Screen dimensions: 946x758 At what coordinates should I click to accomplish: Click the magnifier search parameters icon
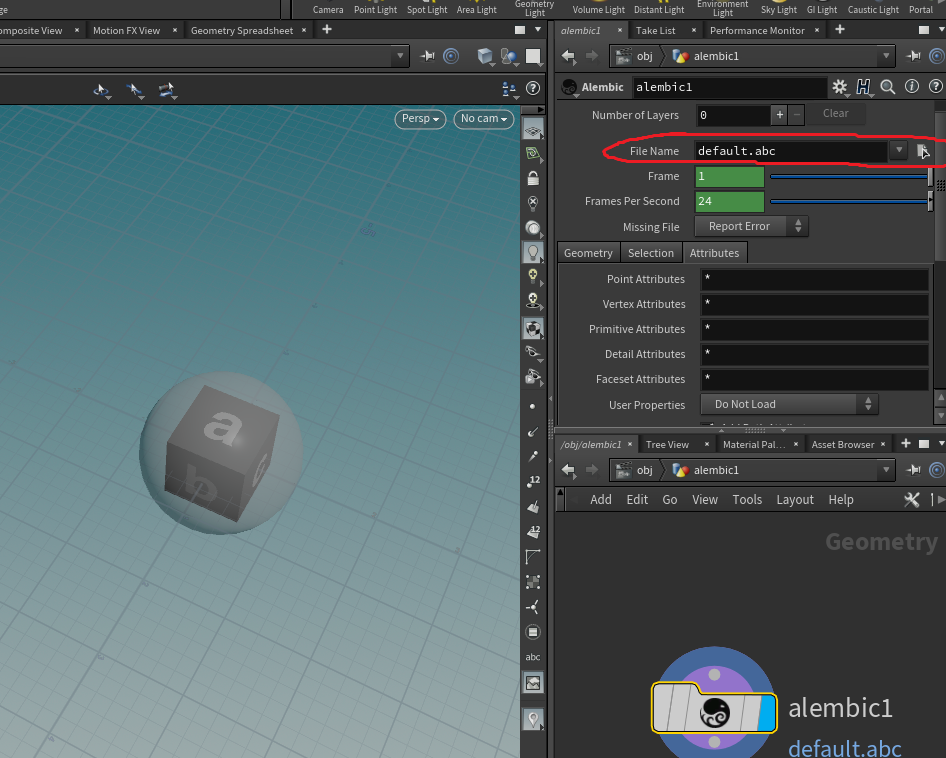click(887, 88)
